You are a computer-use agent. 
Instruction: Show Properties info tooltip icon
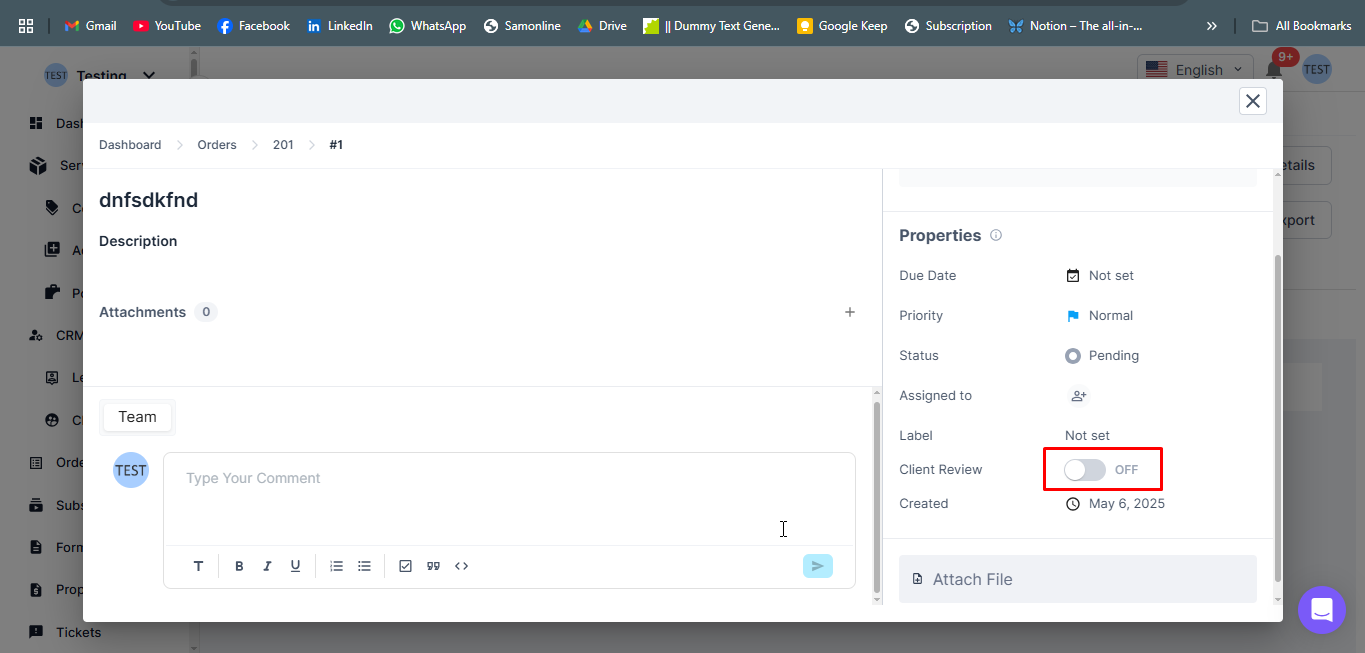(996, 236)
